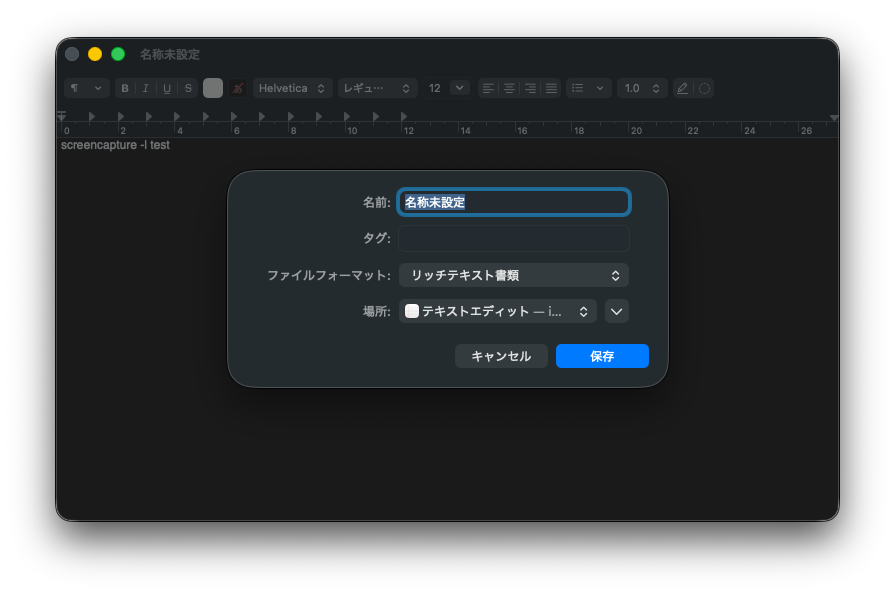895x595 pixels.
Task: Toggle bold formatting
Action: (x=125, y=88)
